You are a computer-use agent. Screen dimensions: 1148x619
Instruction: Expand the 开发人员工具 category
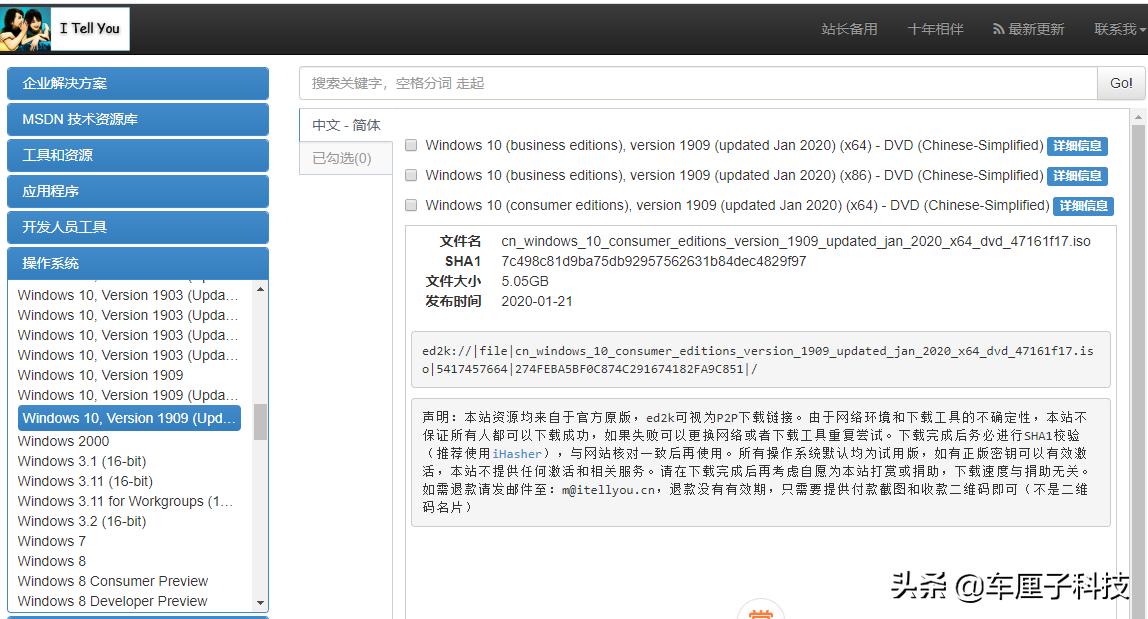click(x=138, y=227)
